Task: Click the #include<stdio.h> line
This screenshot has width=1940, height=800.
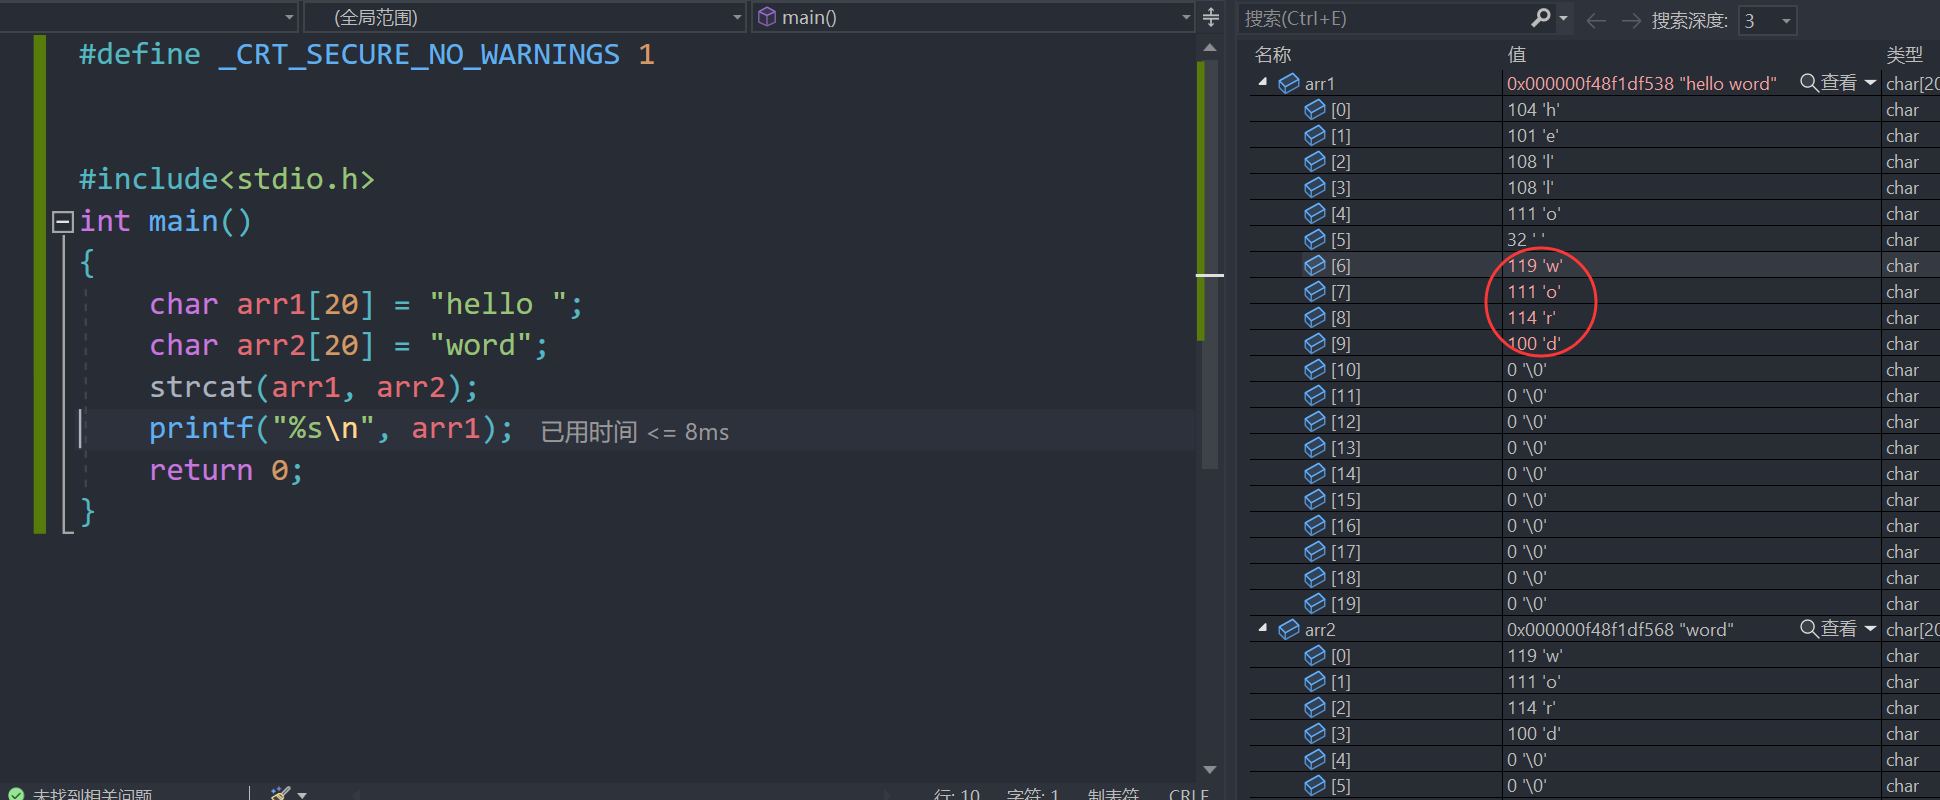Action: (227, 179)
